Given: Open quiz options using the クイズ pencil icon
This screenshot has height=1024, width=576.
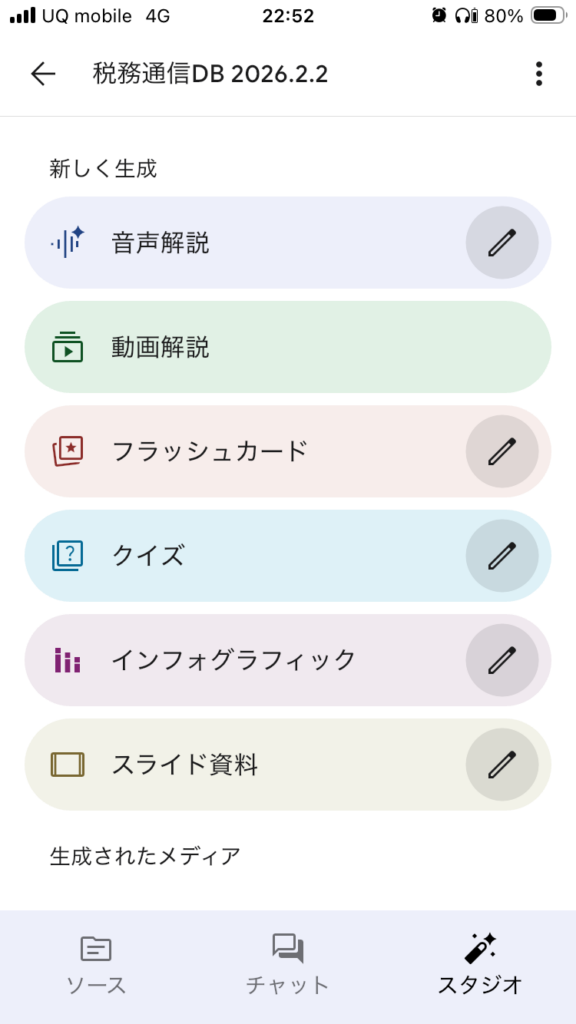Looking at the screenshot, I should tap(502, 556).
